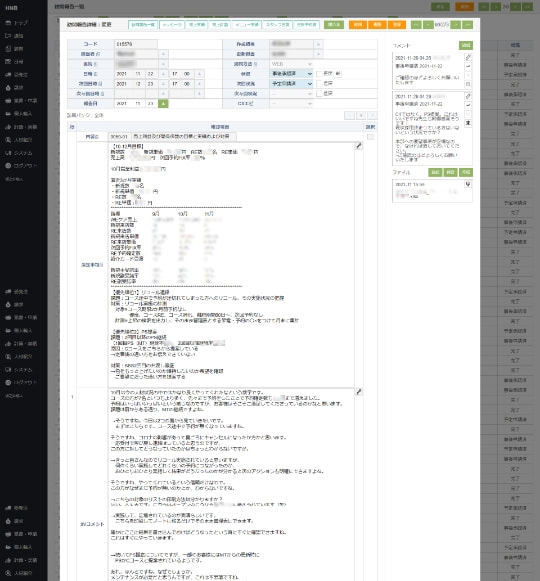Click the green add button beside the コメント heading

466,45
